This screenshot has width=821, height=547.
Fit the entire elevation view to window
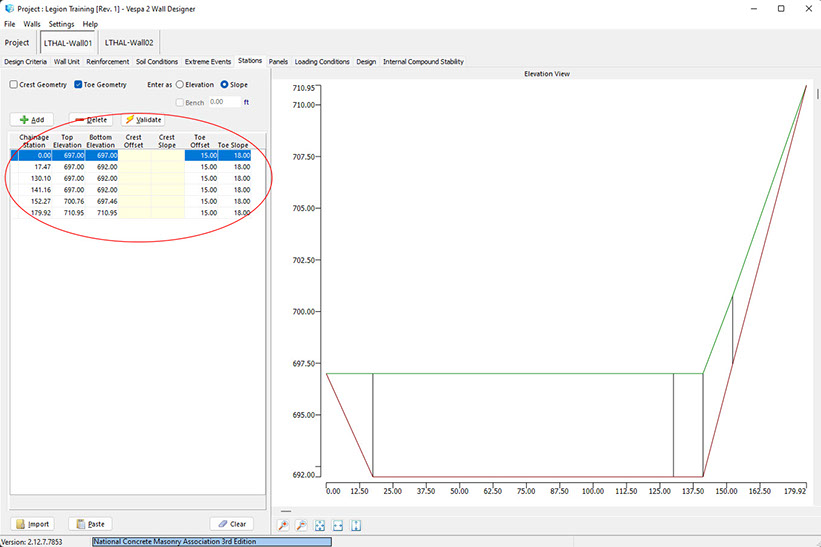(320, 525)
